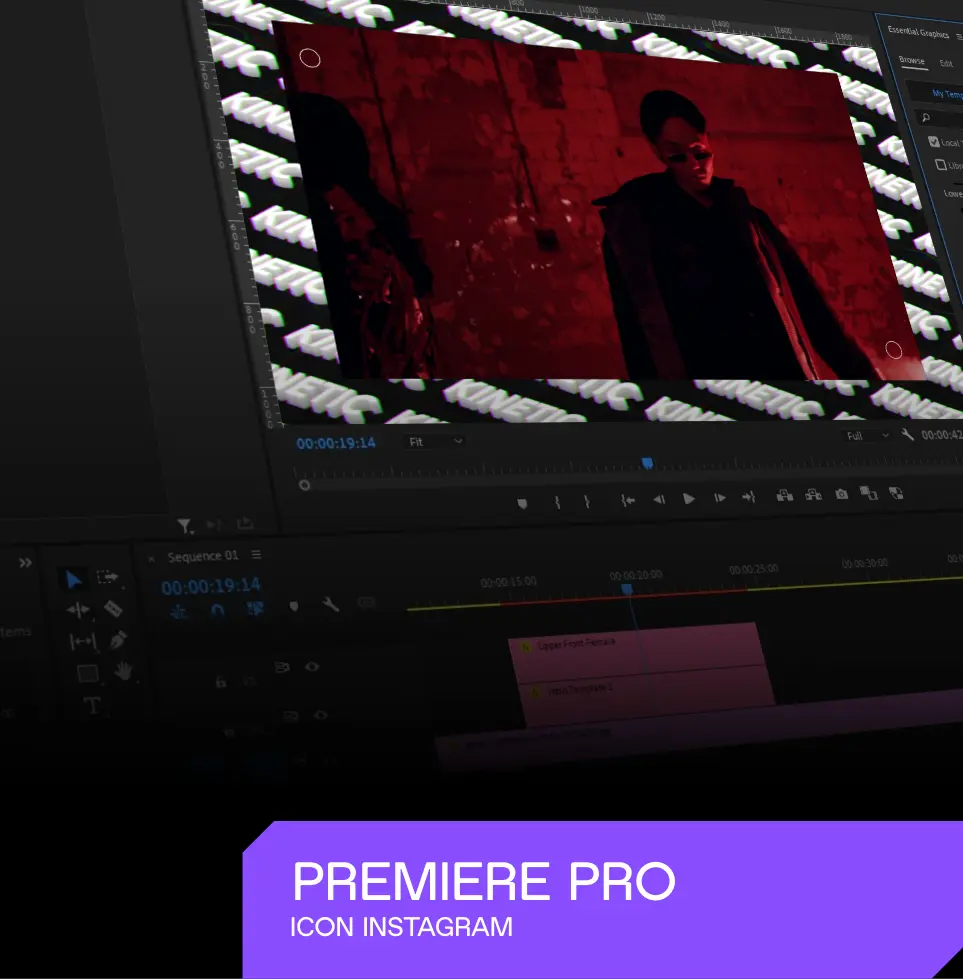The height and width of the screenshot is (979, 963).
Task: Click the Essential Graphics search field
Action: point(942,117)
